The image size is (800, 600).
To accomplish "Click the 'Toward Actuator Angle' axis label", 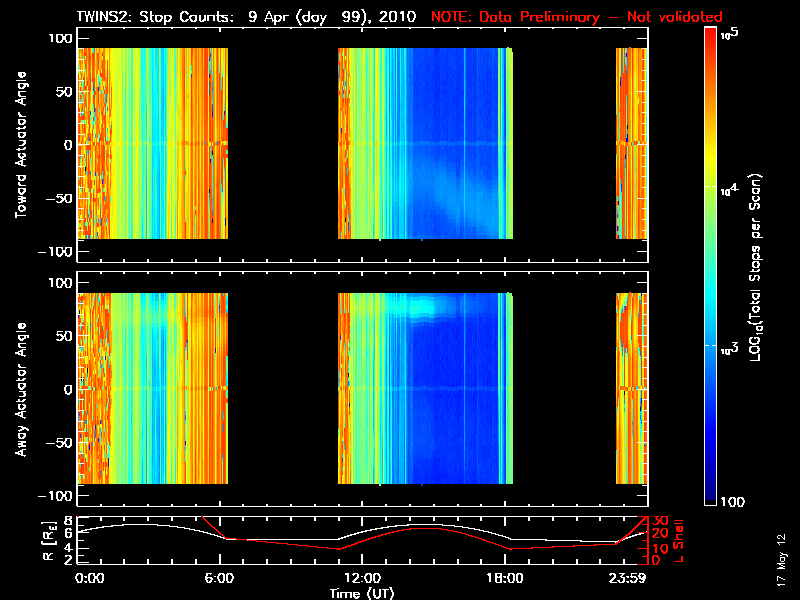I will point(20,146).
